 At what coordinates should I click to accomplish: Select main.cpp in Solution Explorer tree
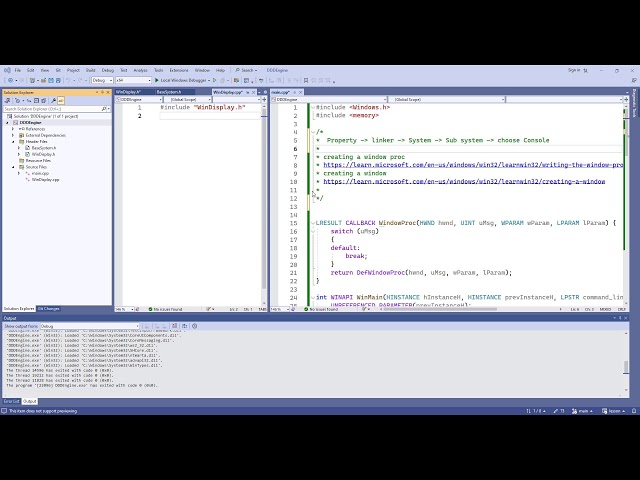coord(40,173)
